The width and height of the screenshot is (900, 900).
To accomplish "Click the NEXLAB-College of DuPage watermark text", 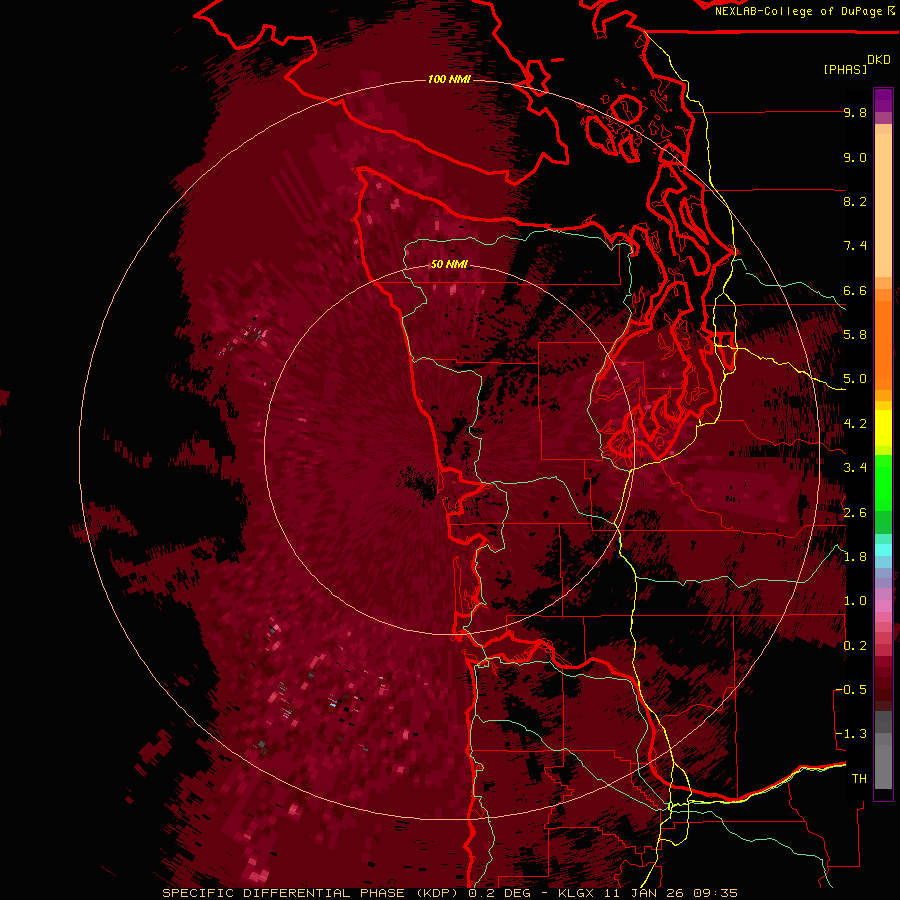I will [x=799, y=11].
